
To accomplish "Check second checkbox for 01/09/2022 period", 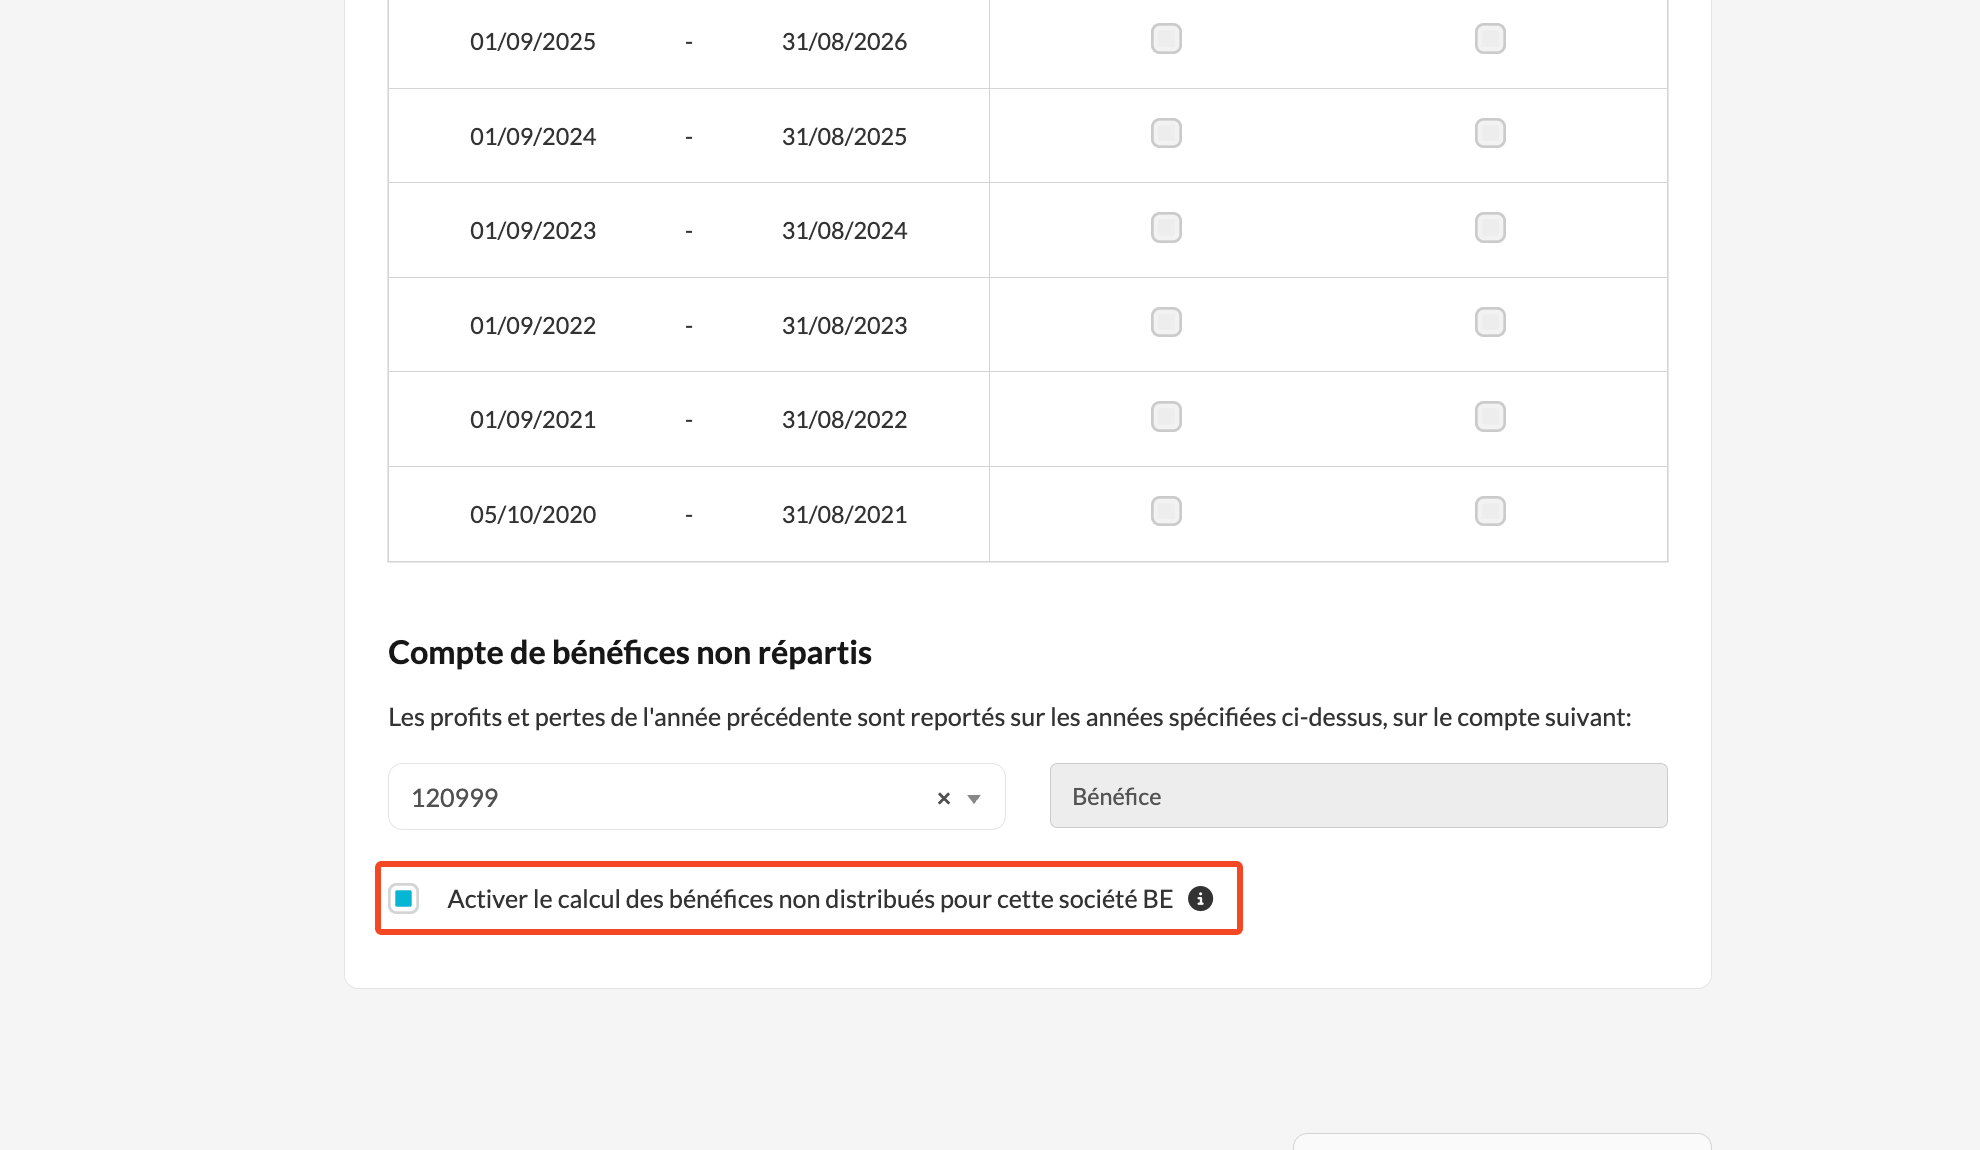I will click(x=1490, y=323).
